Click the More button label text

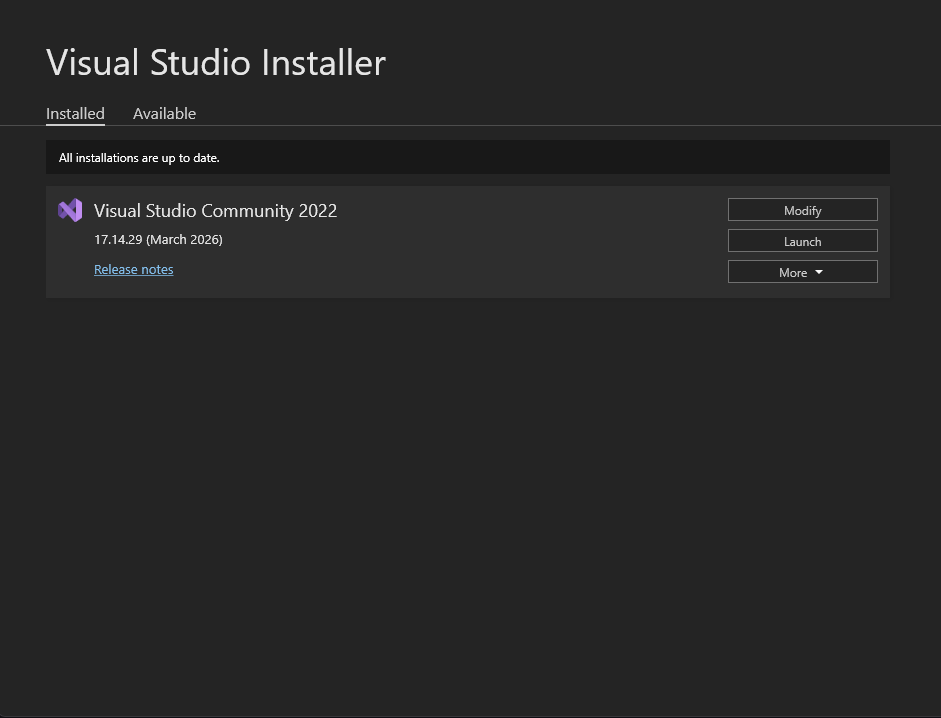(x=792, y=272)
